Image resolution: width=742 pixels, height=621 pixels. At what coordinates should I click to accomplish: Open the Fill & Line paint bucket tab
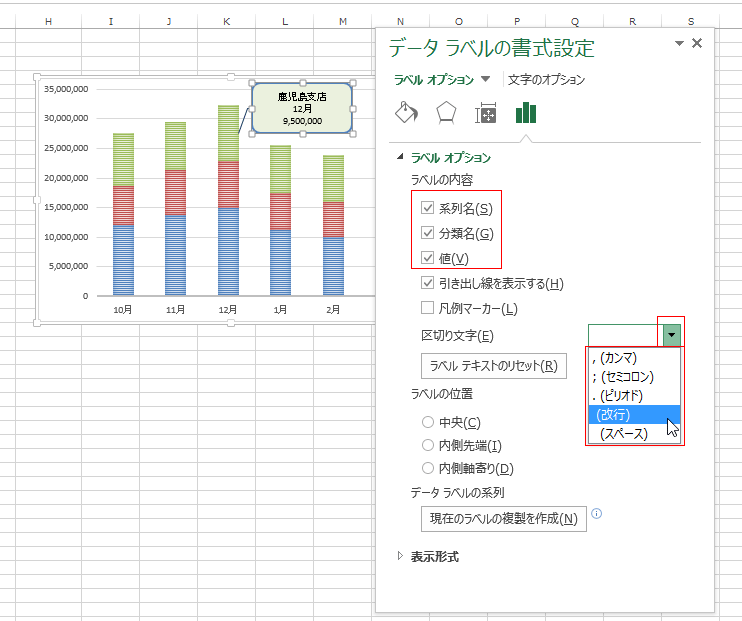click(x=407, y=112)
